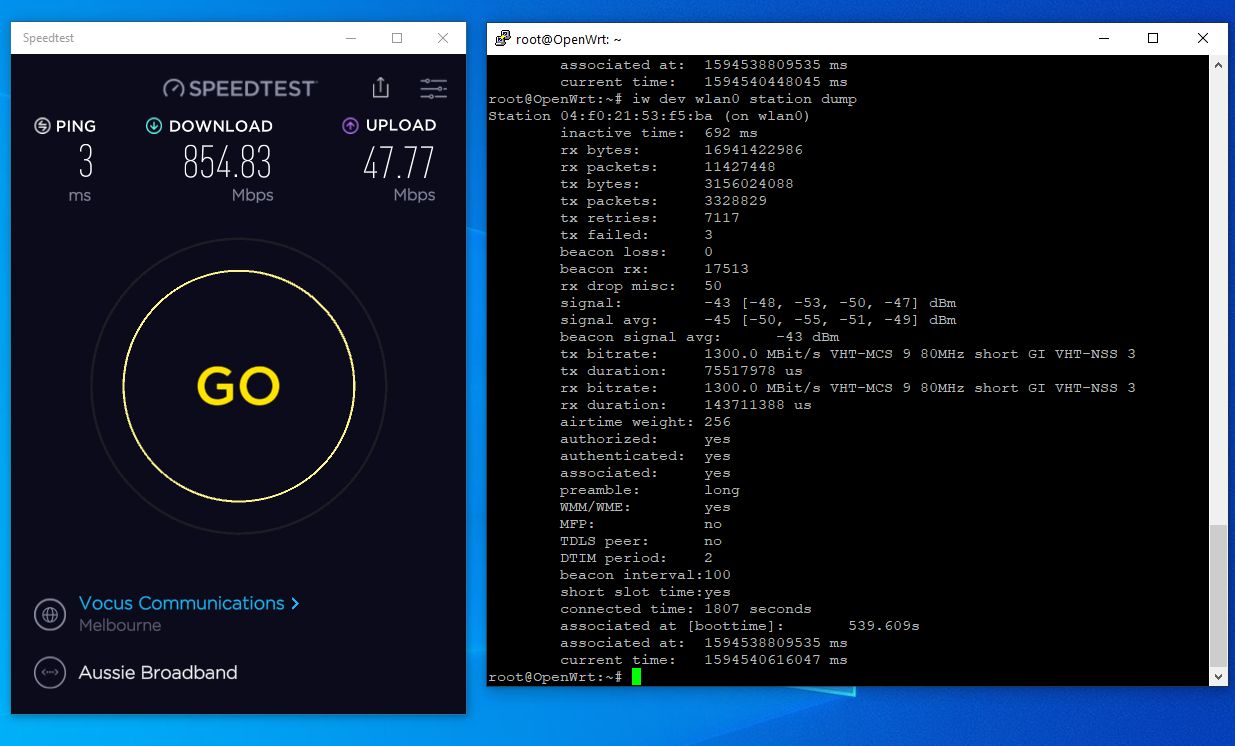Click the terminal scrollbar up arrow
This screenshot has height=746, width=1235.
tap(1218, 64)
